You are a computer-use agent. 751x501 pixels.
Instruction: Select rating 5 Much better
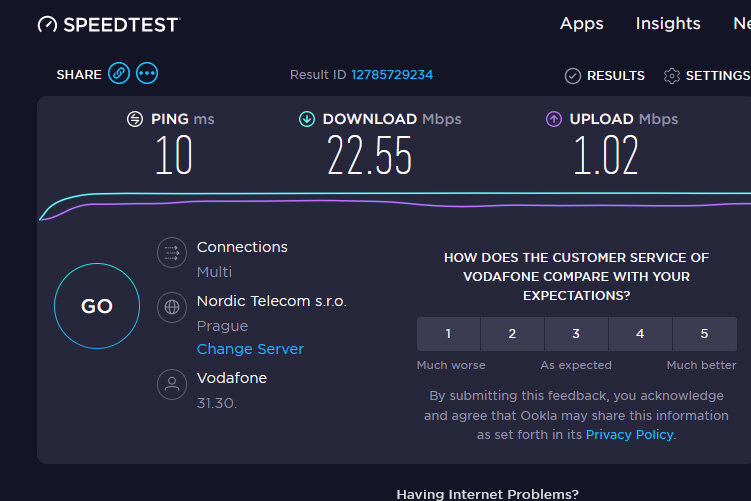[704, 334]
